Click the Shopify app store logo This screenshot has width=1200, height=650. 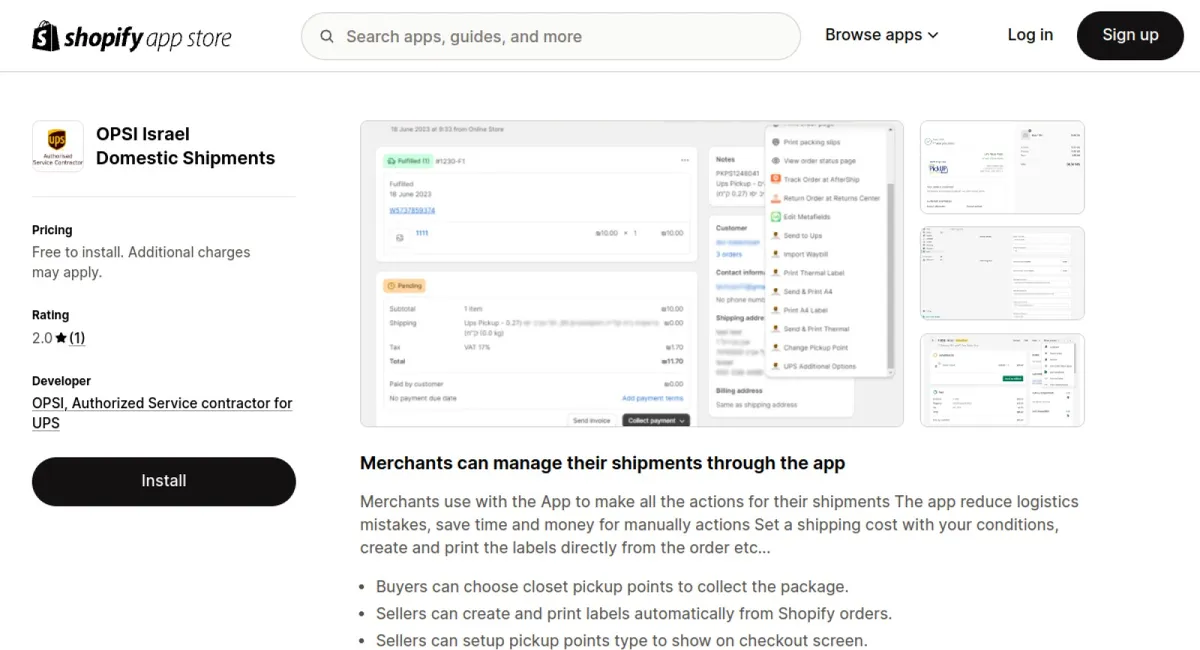click(x=132, y=37)
